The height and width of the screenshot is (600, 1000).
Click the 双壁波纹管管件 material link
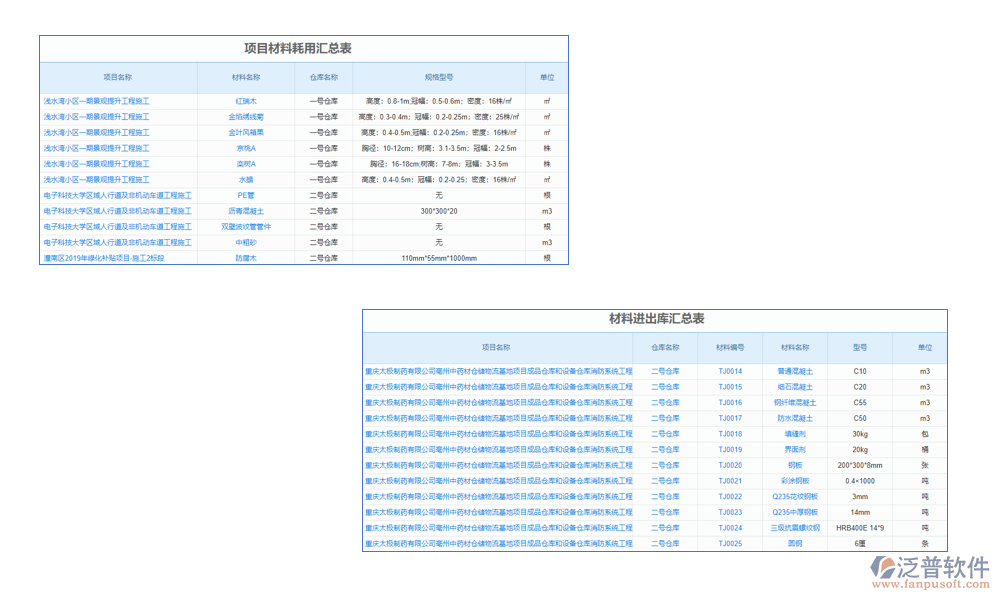[x=246, y=227]
